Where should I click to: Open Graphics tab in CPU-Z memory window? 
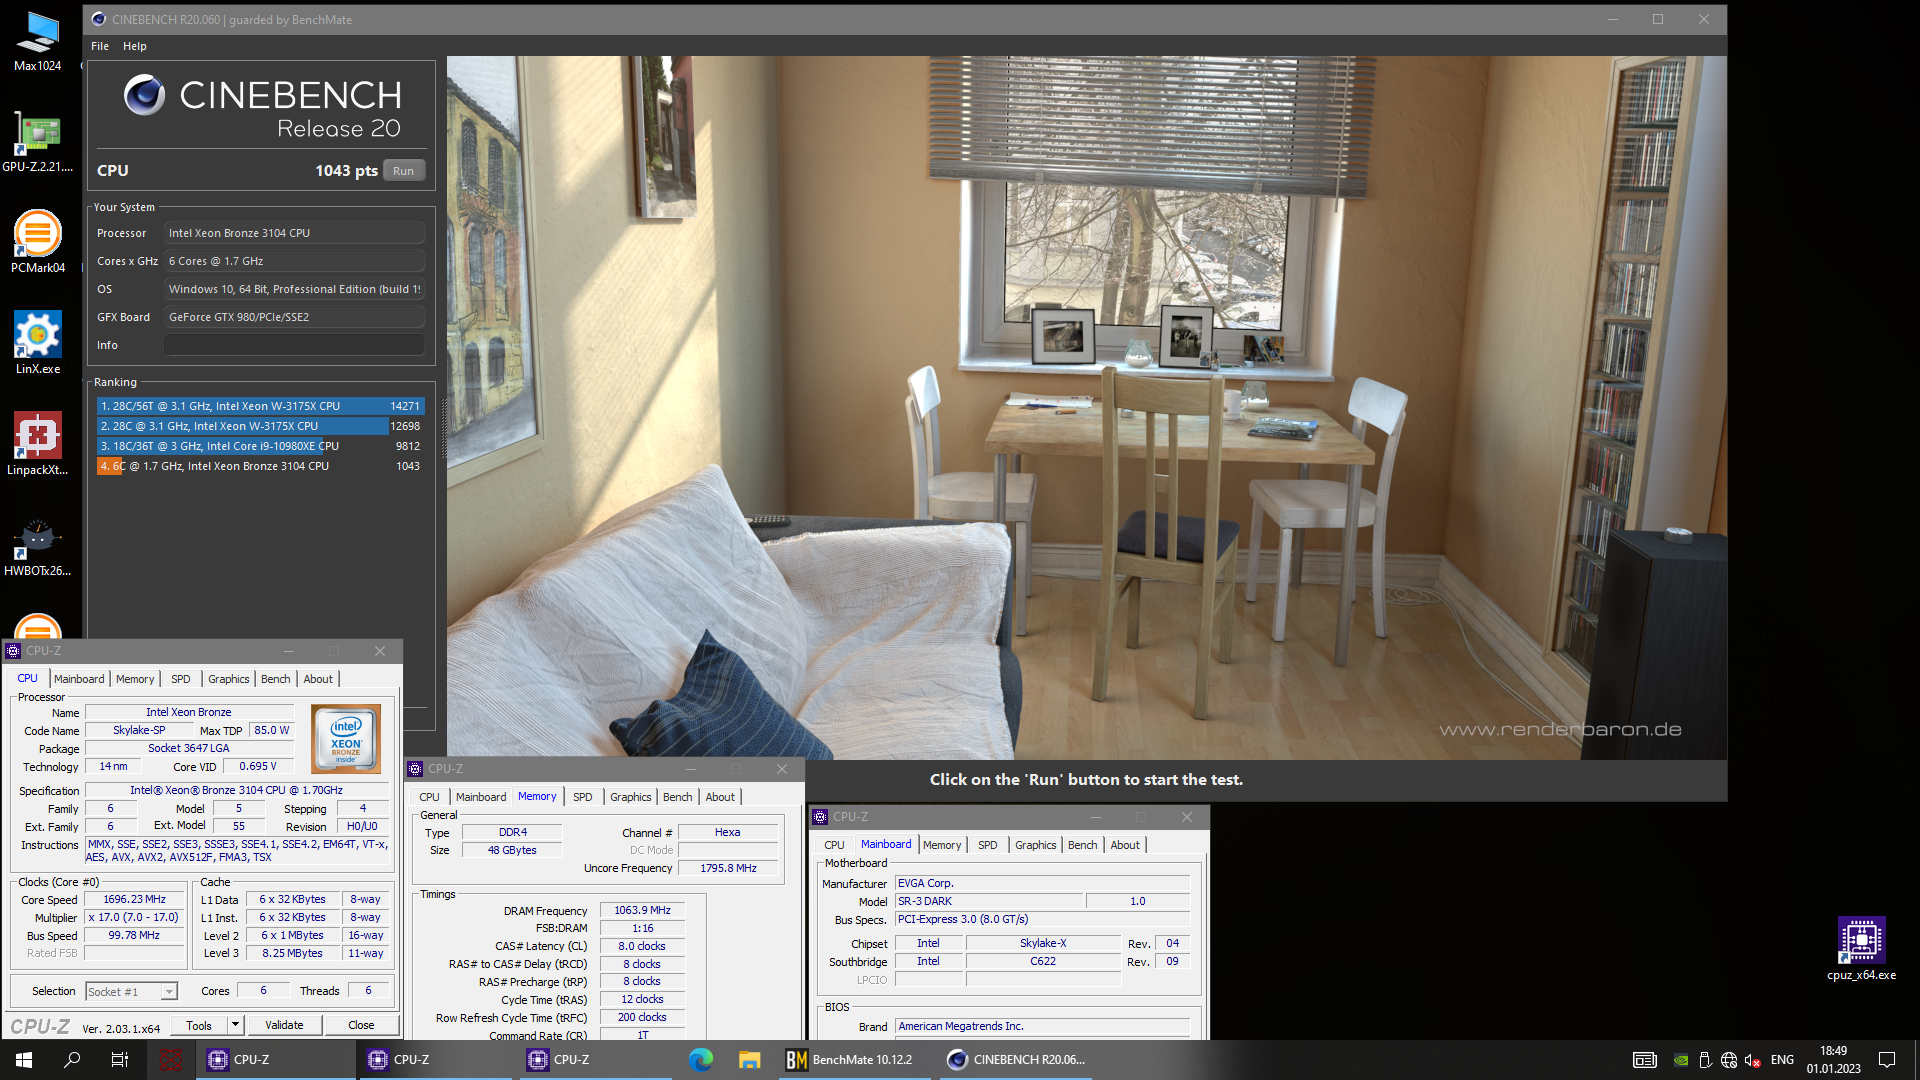pos(631,797)
